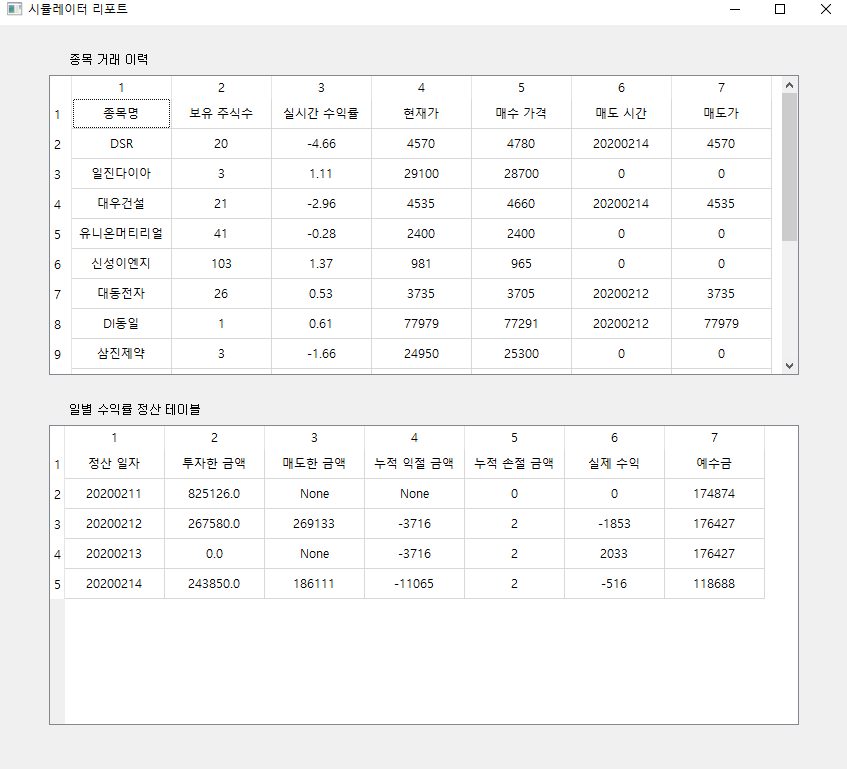
Task: Maximize the simulator report window
Action: (780, 9)
